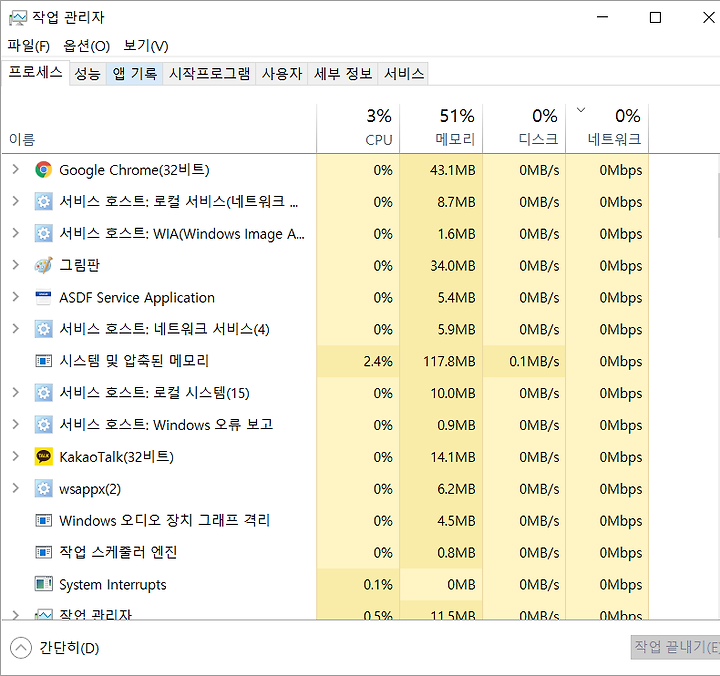Click the 14.1MB memory value for KakaoTalk
Viewport: 720px width, 676px height.
[x=452, y=457]
